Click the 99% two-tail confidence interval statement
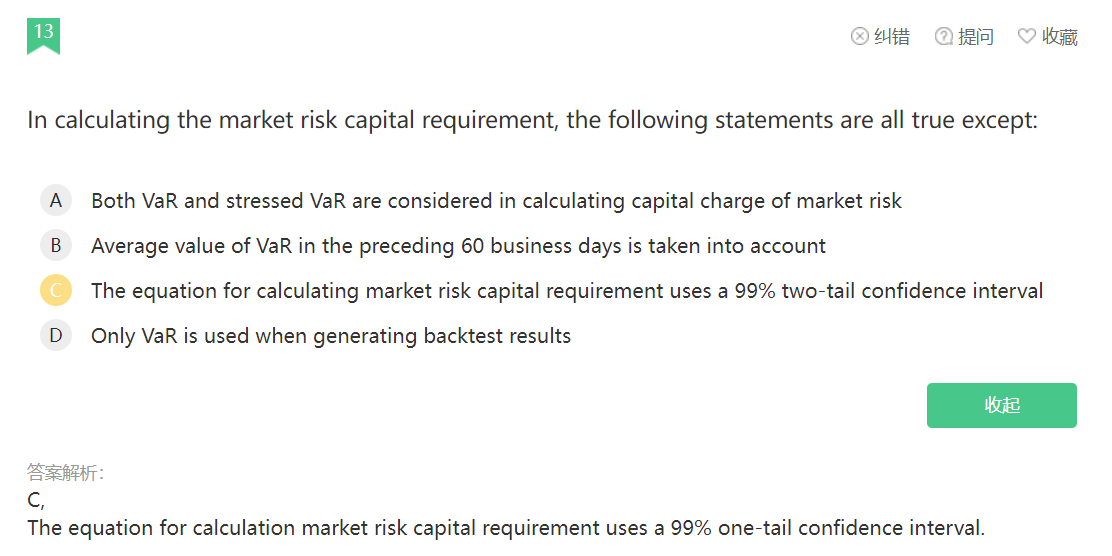The height and width of the screenshot is (556, 1112). click(x=566, y=291)
